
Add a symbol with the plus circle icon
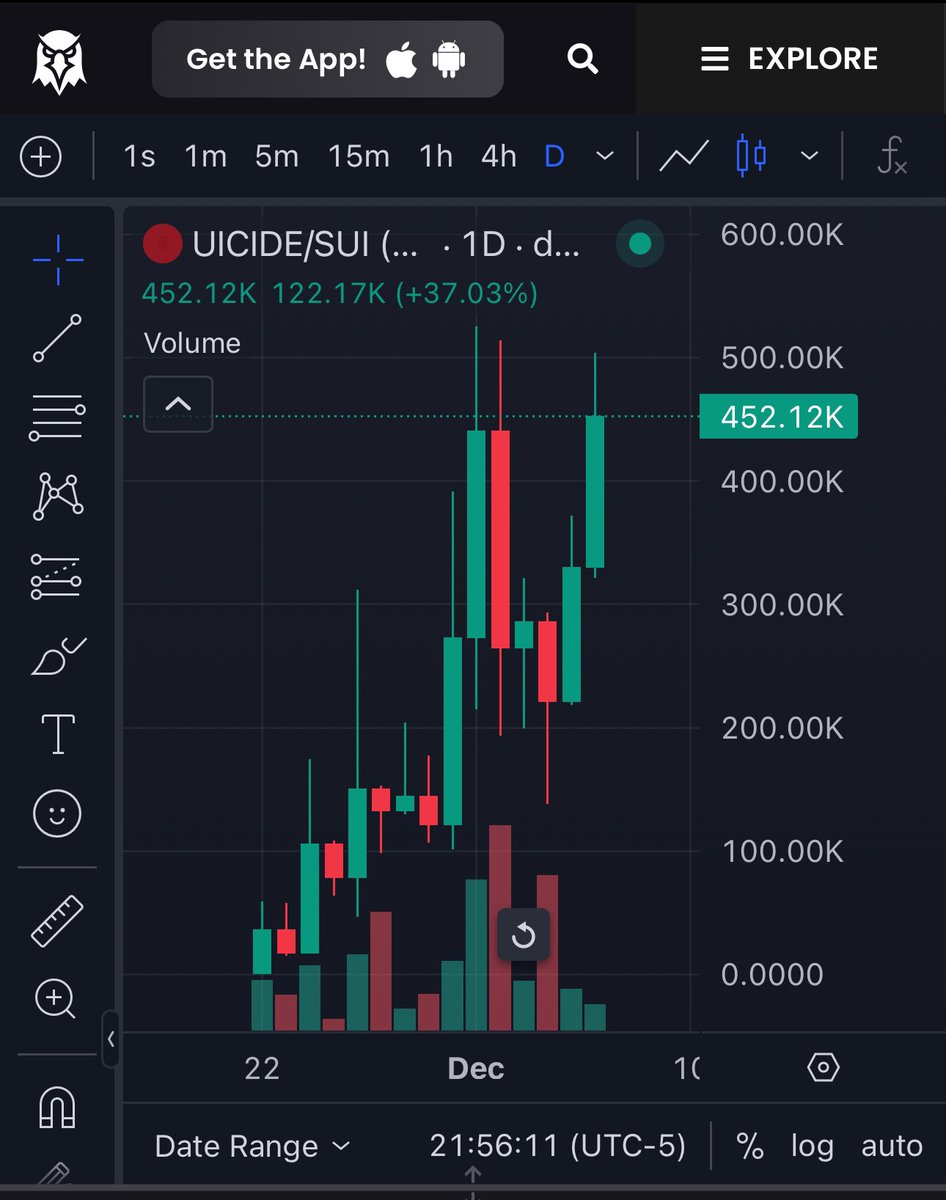click(x=41, y=157)
